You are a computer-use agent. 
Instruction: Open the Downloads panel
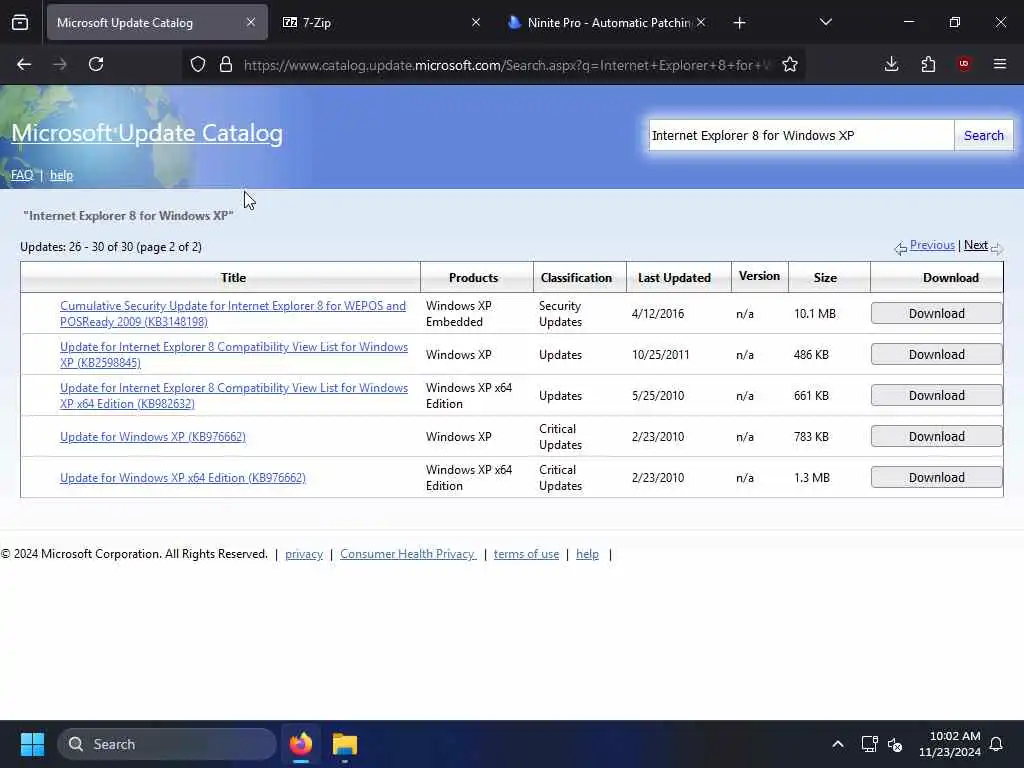click(891, 64)
